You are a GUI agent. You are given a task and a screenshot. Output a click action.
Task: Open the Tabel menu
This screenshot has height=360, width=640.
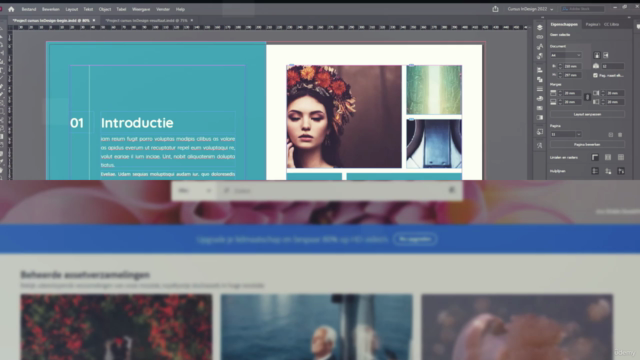point(121,9)
